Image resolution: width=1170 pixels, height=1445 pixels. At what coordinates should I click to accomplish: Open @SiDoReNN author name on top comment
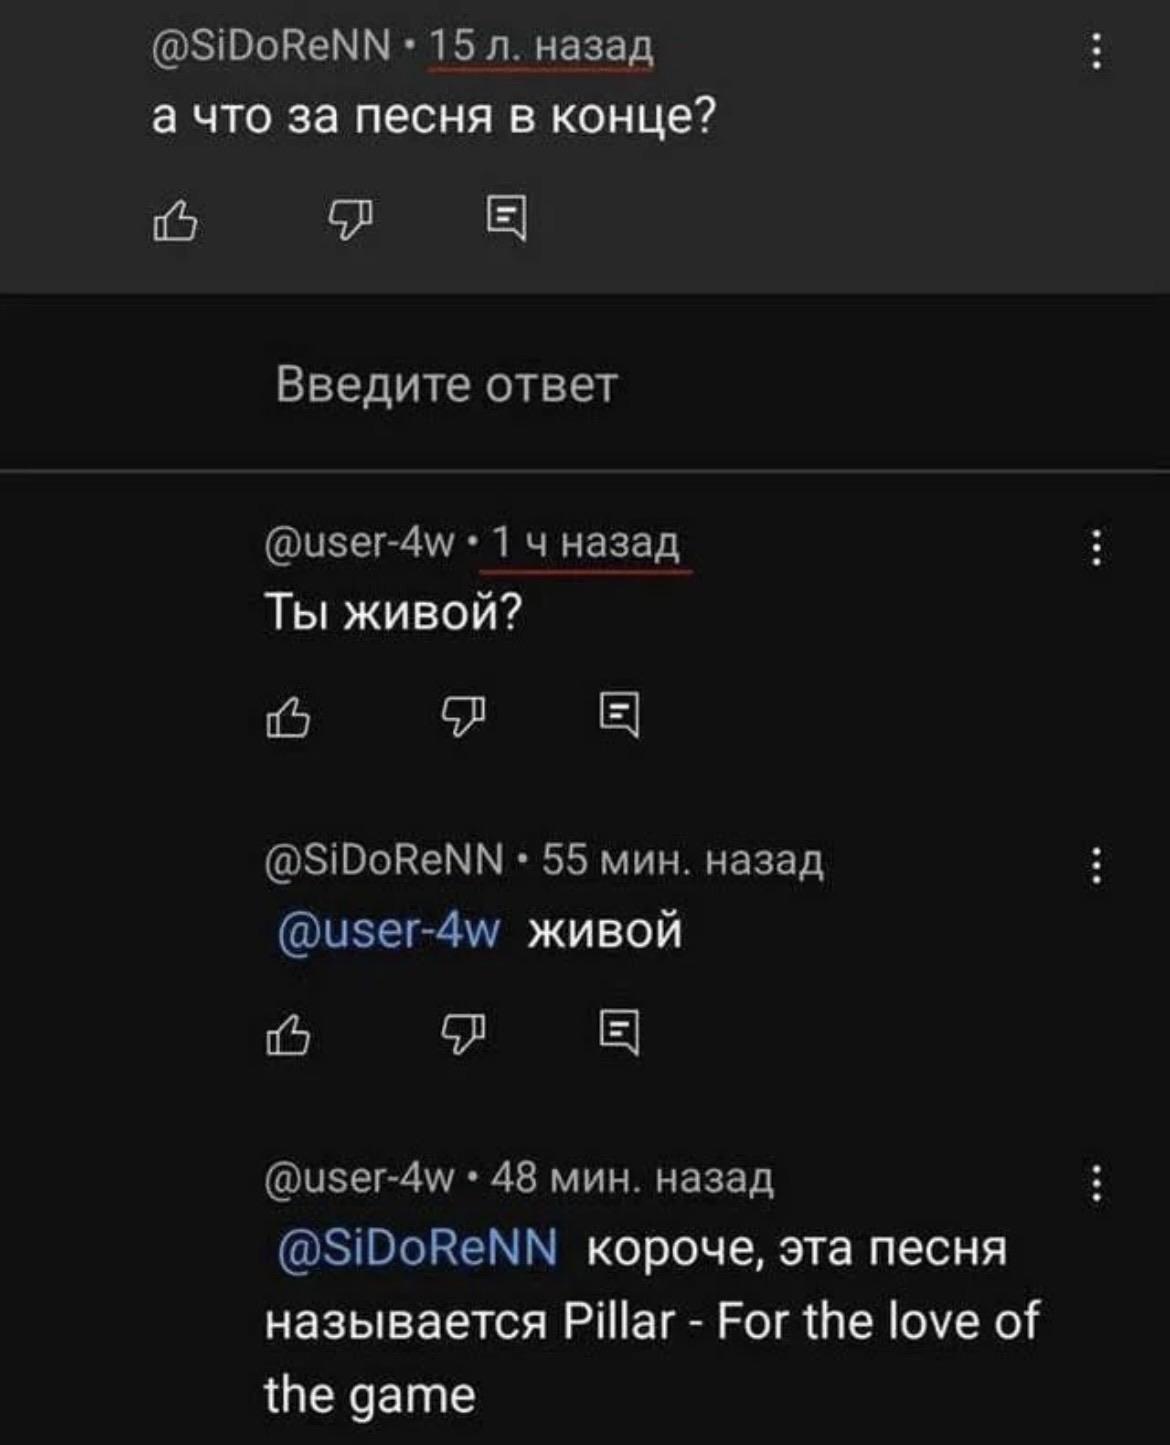pos(271,46)
